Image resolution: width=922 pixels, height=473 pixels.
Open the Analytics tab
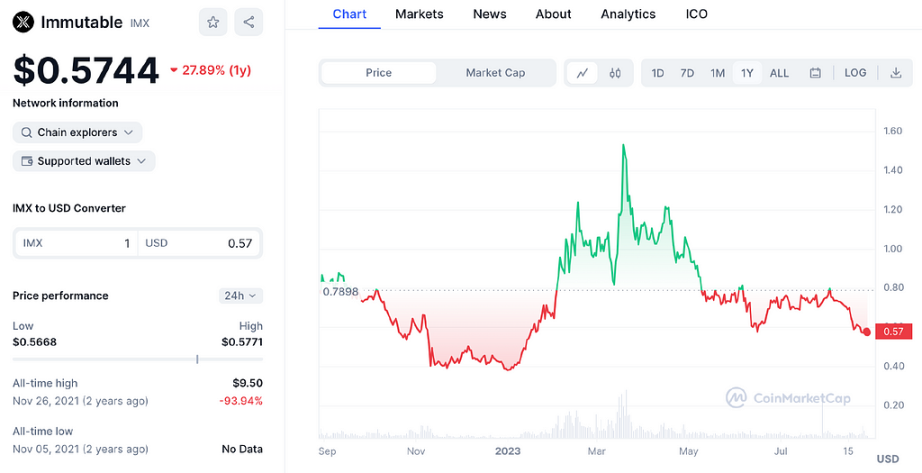[x=628, y=14]
